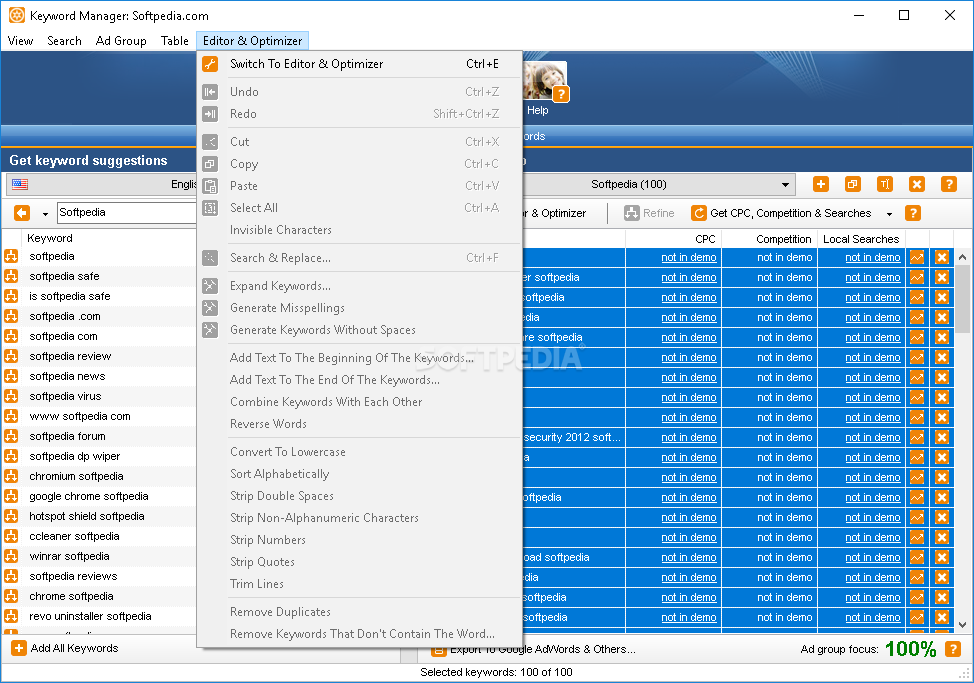The height and width of the screenshot is (683, 974).
Task: Choose Select All menu entry
Action: click(360, 208)
